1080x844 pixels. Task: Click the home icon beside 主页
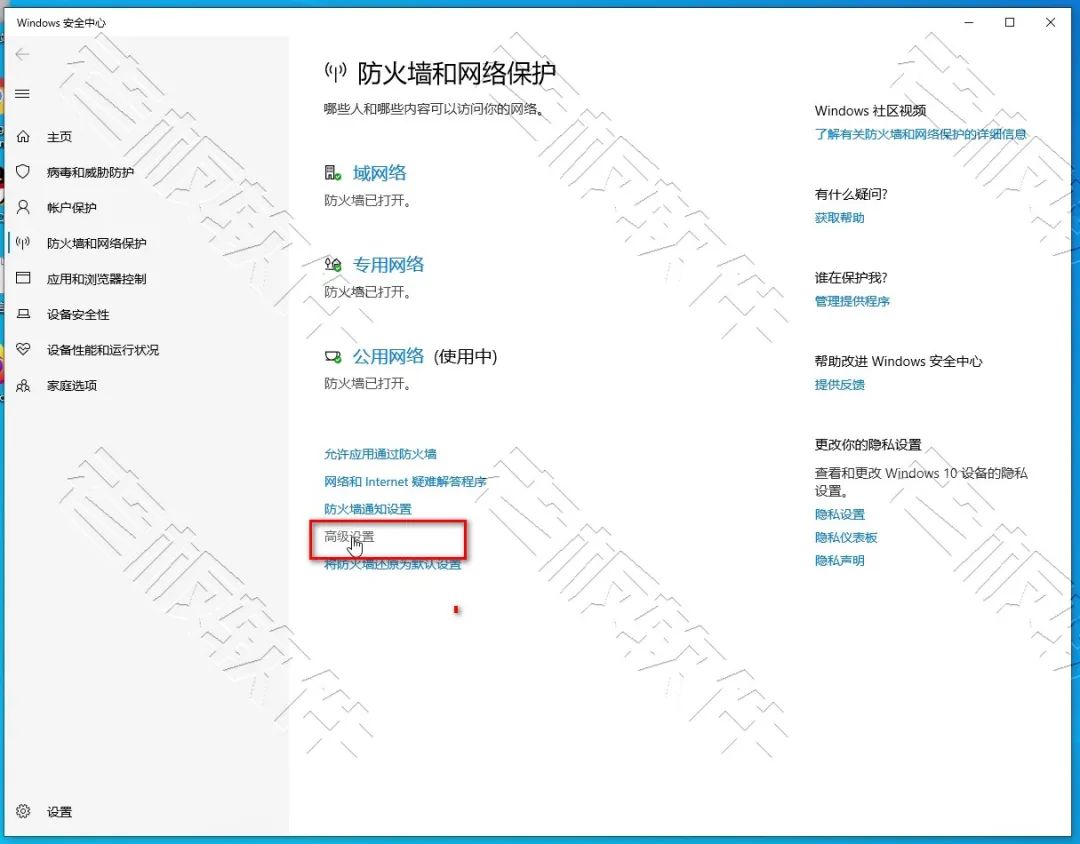[x=23, y=136]
